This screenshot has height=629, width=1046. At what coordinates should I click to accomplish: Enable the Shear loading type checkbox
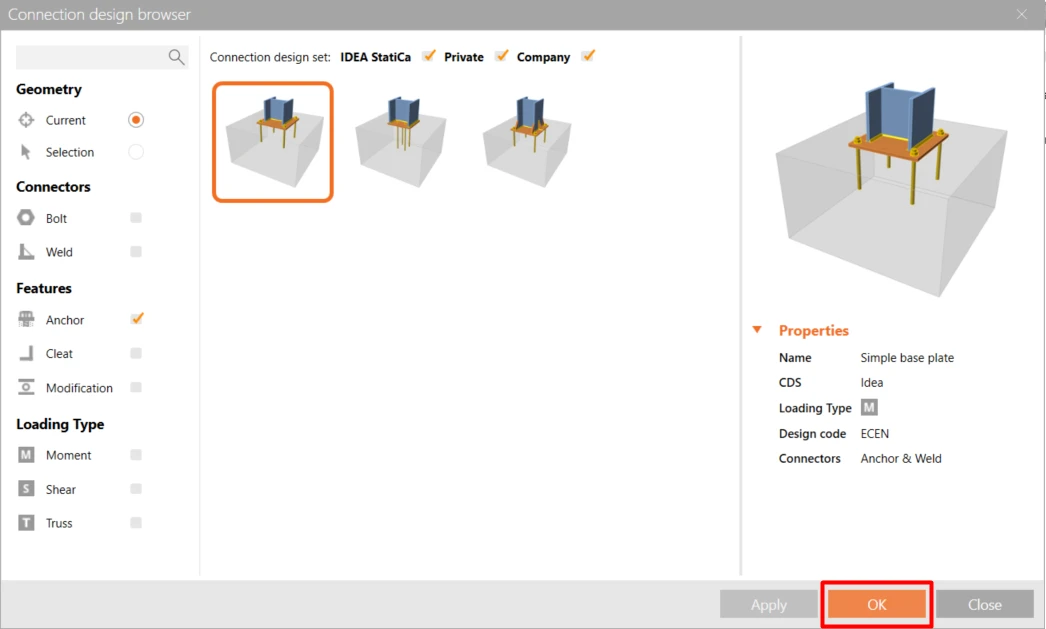(136, 489)
